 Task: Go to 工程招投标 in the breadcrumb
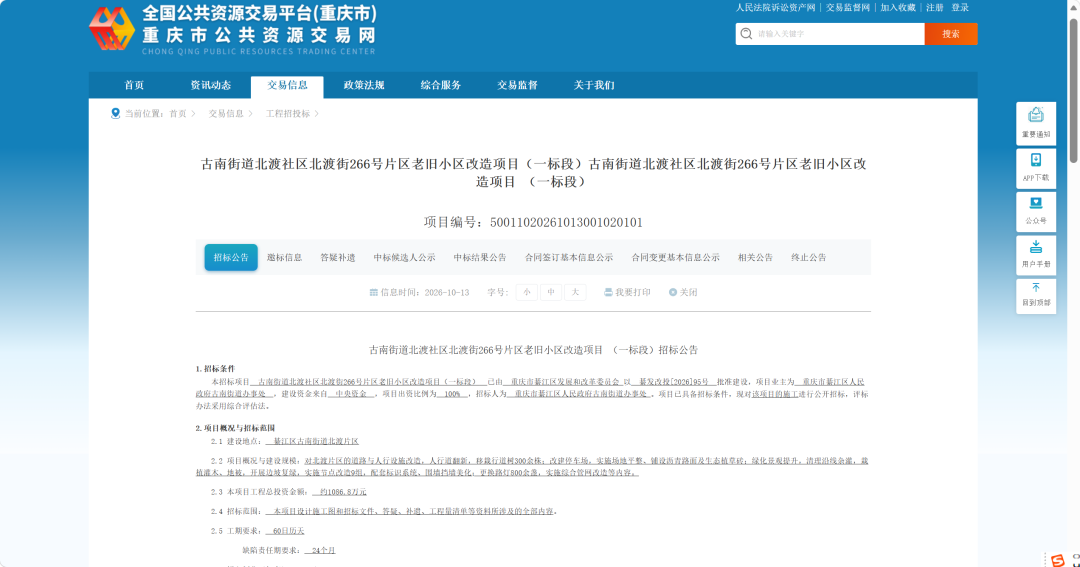click(x=288, y=114)
